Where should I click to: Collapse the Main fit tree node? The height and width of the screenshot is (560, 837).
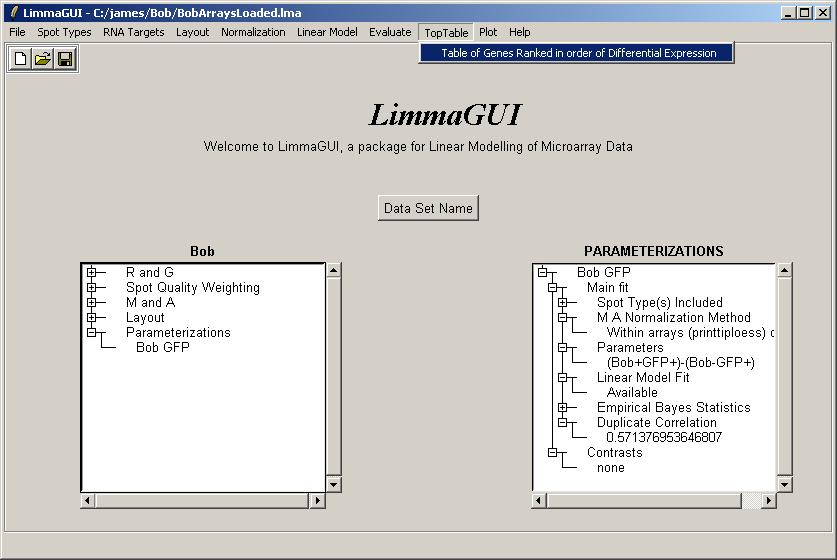tap(553, 287)
